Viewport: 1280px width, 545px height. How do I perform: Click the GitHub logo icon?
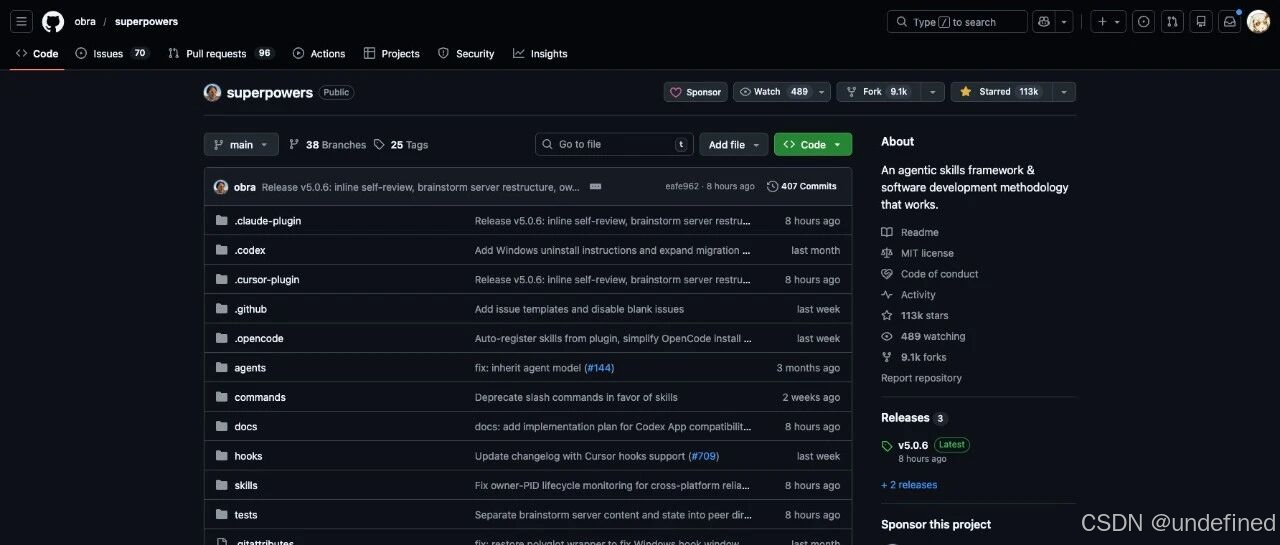(53, 21)
